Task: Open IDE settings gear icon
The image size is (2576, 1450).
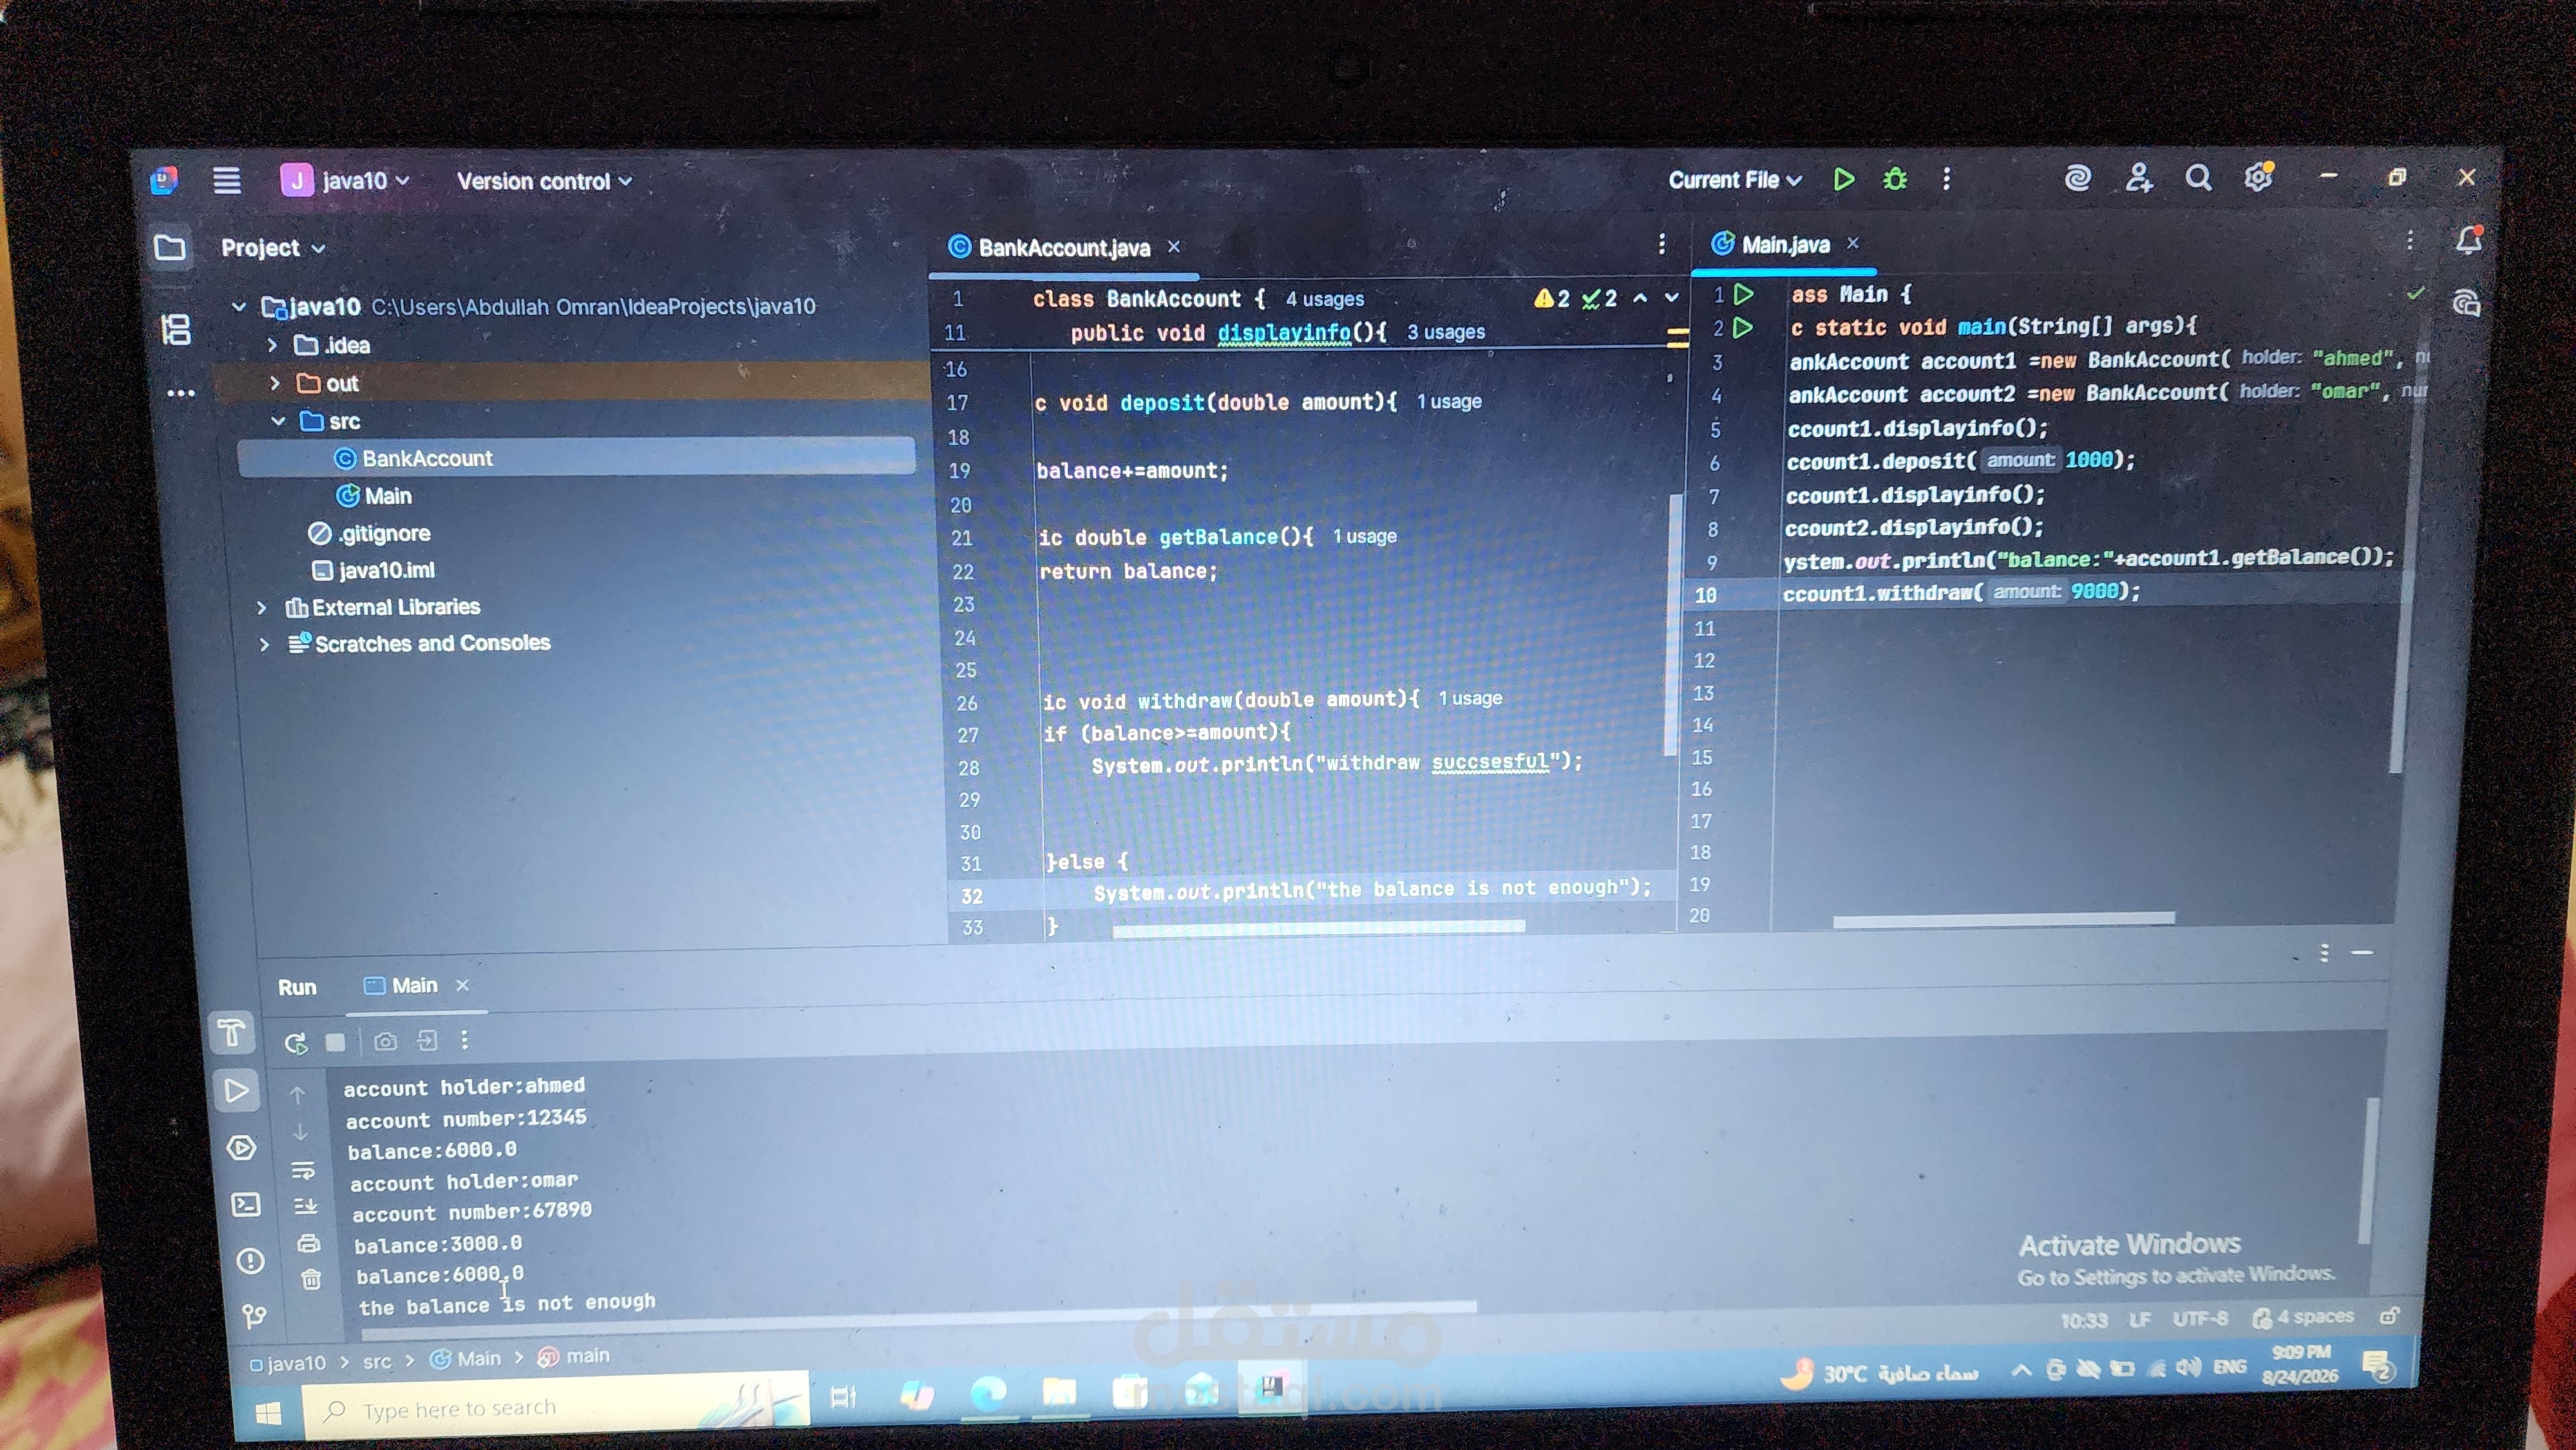Action: pyautogui.click(x=2259, y=178)
